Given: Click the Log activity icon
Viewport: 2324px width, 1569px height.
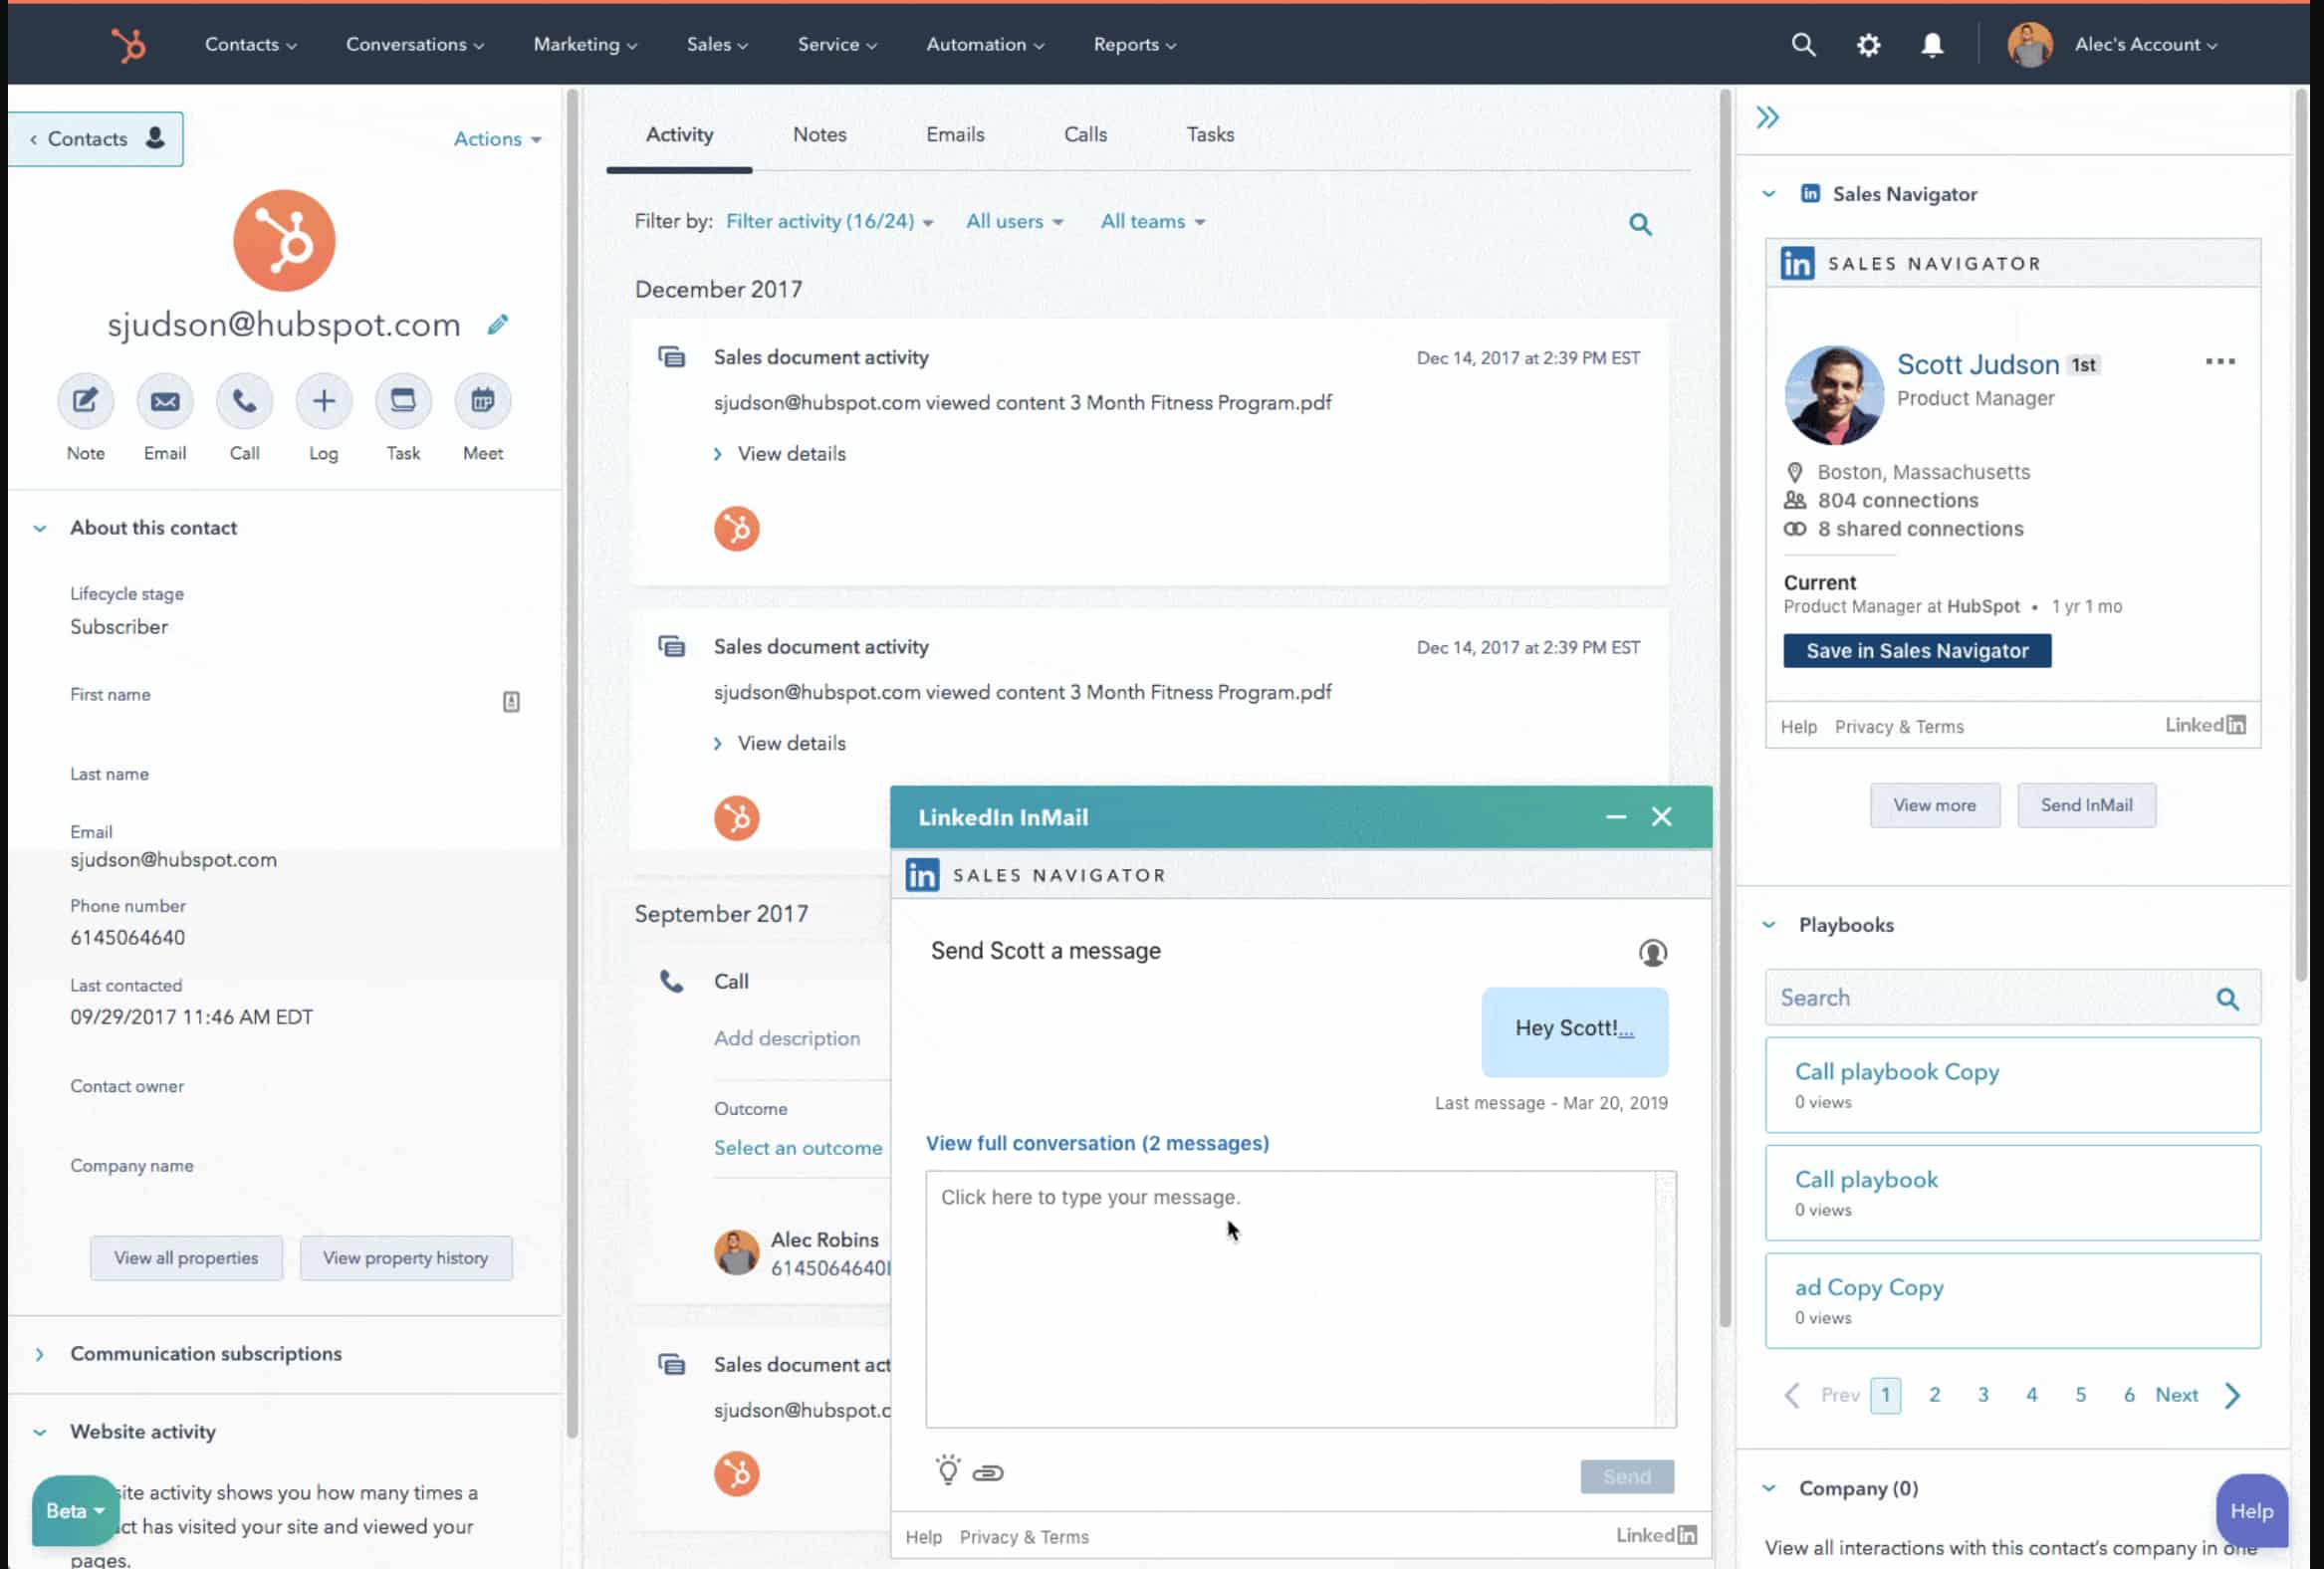Looking at the screenshot, I should [x=323, y=400].
